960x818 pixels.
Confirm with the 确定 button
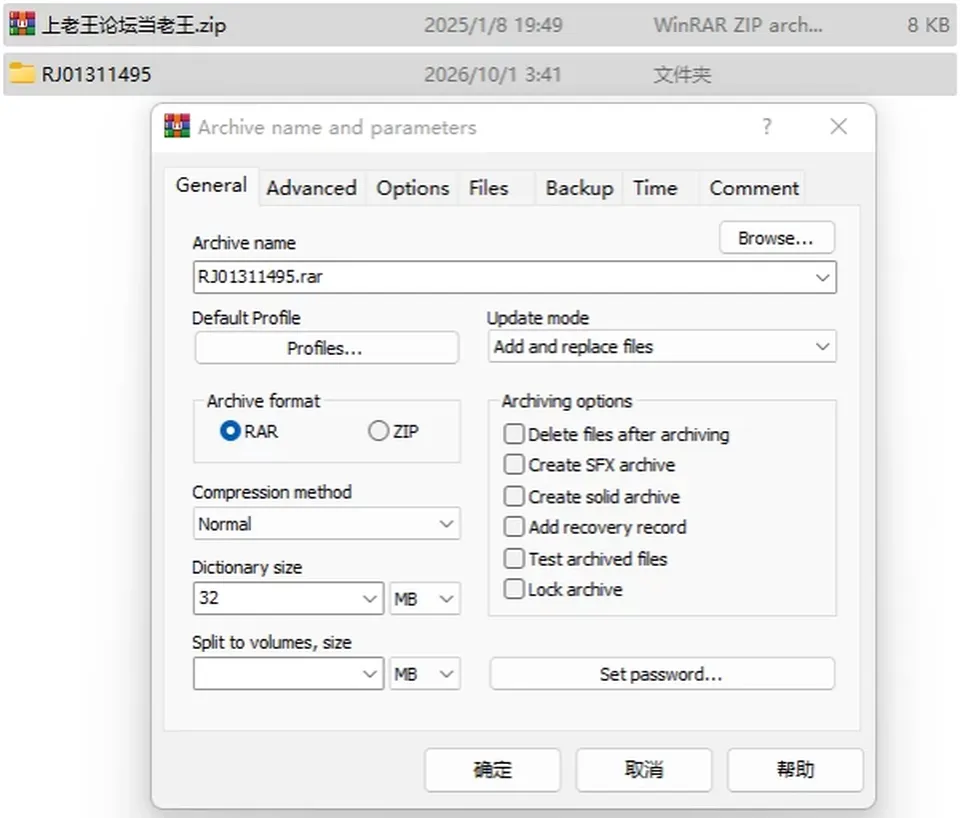coord(492,770)
